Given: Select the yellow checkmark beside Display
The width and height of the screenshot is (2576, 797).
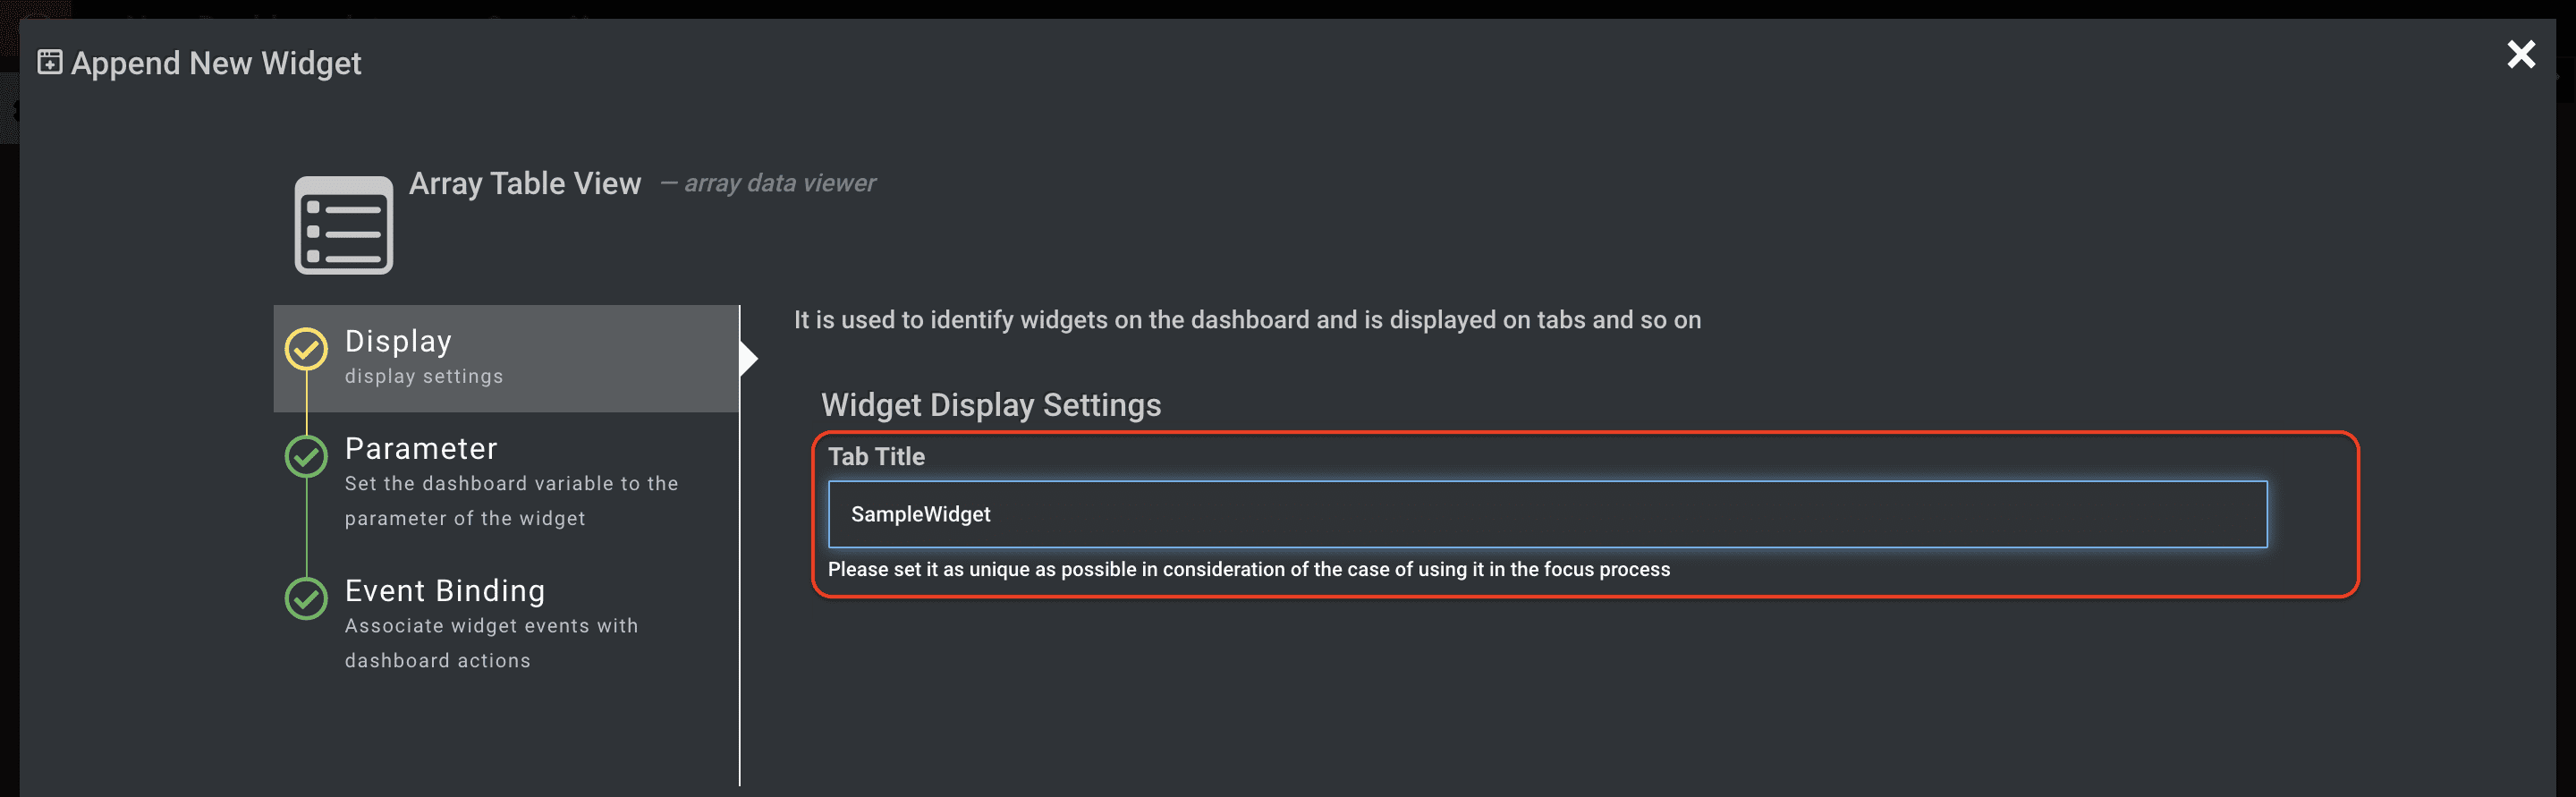Looking at the screenshot, I should 306,349.
